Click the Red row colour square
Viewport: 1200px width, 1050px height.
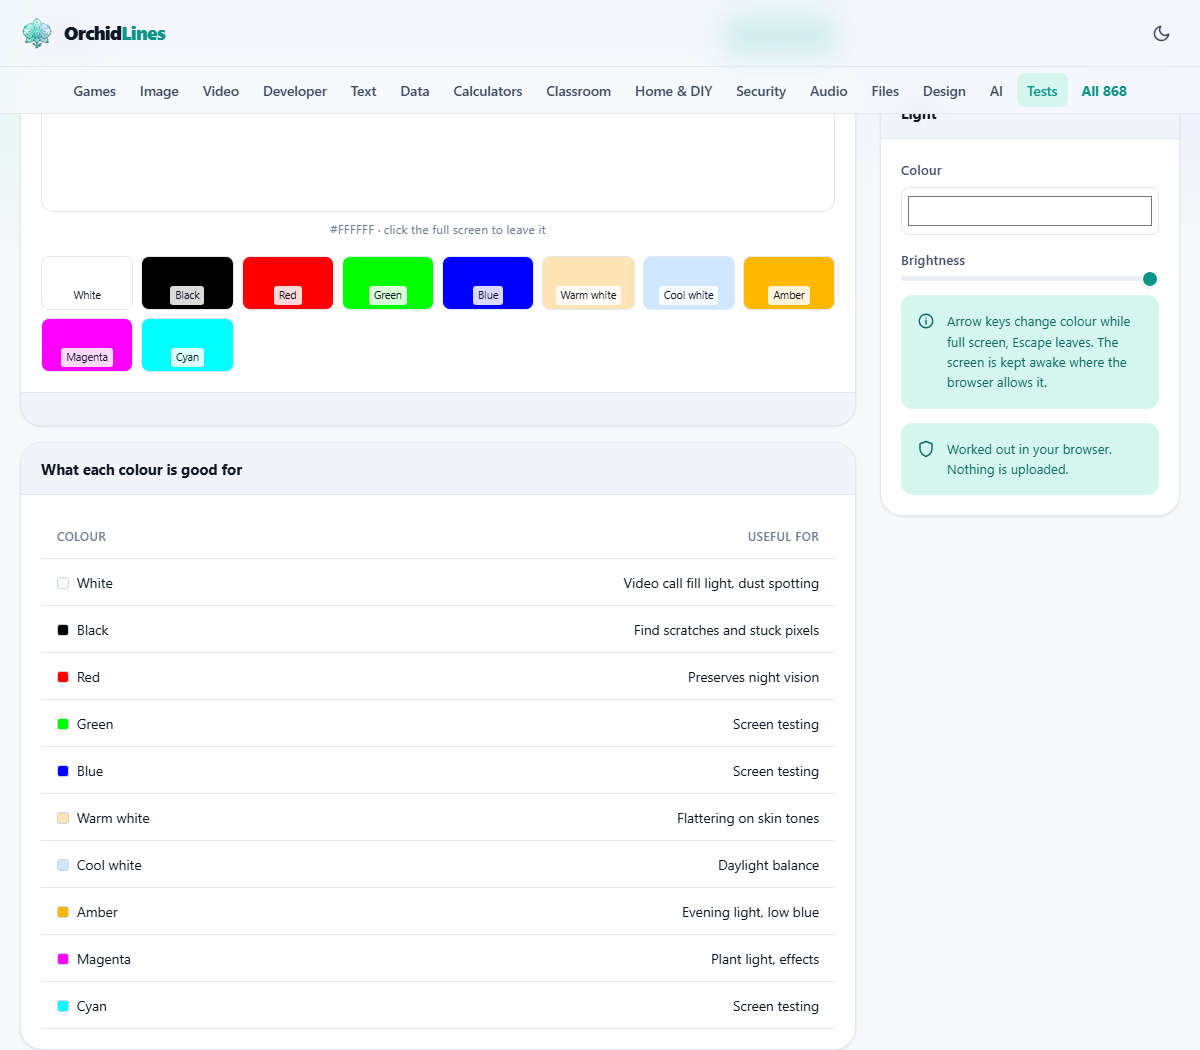pyautogui.click(x=63, y=677)
